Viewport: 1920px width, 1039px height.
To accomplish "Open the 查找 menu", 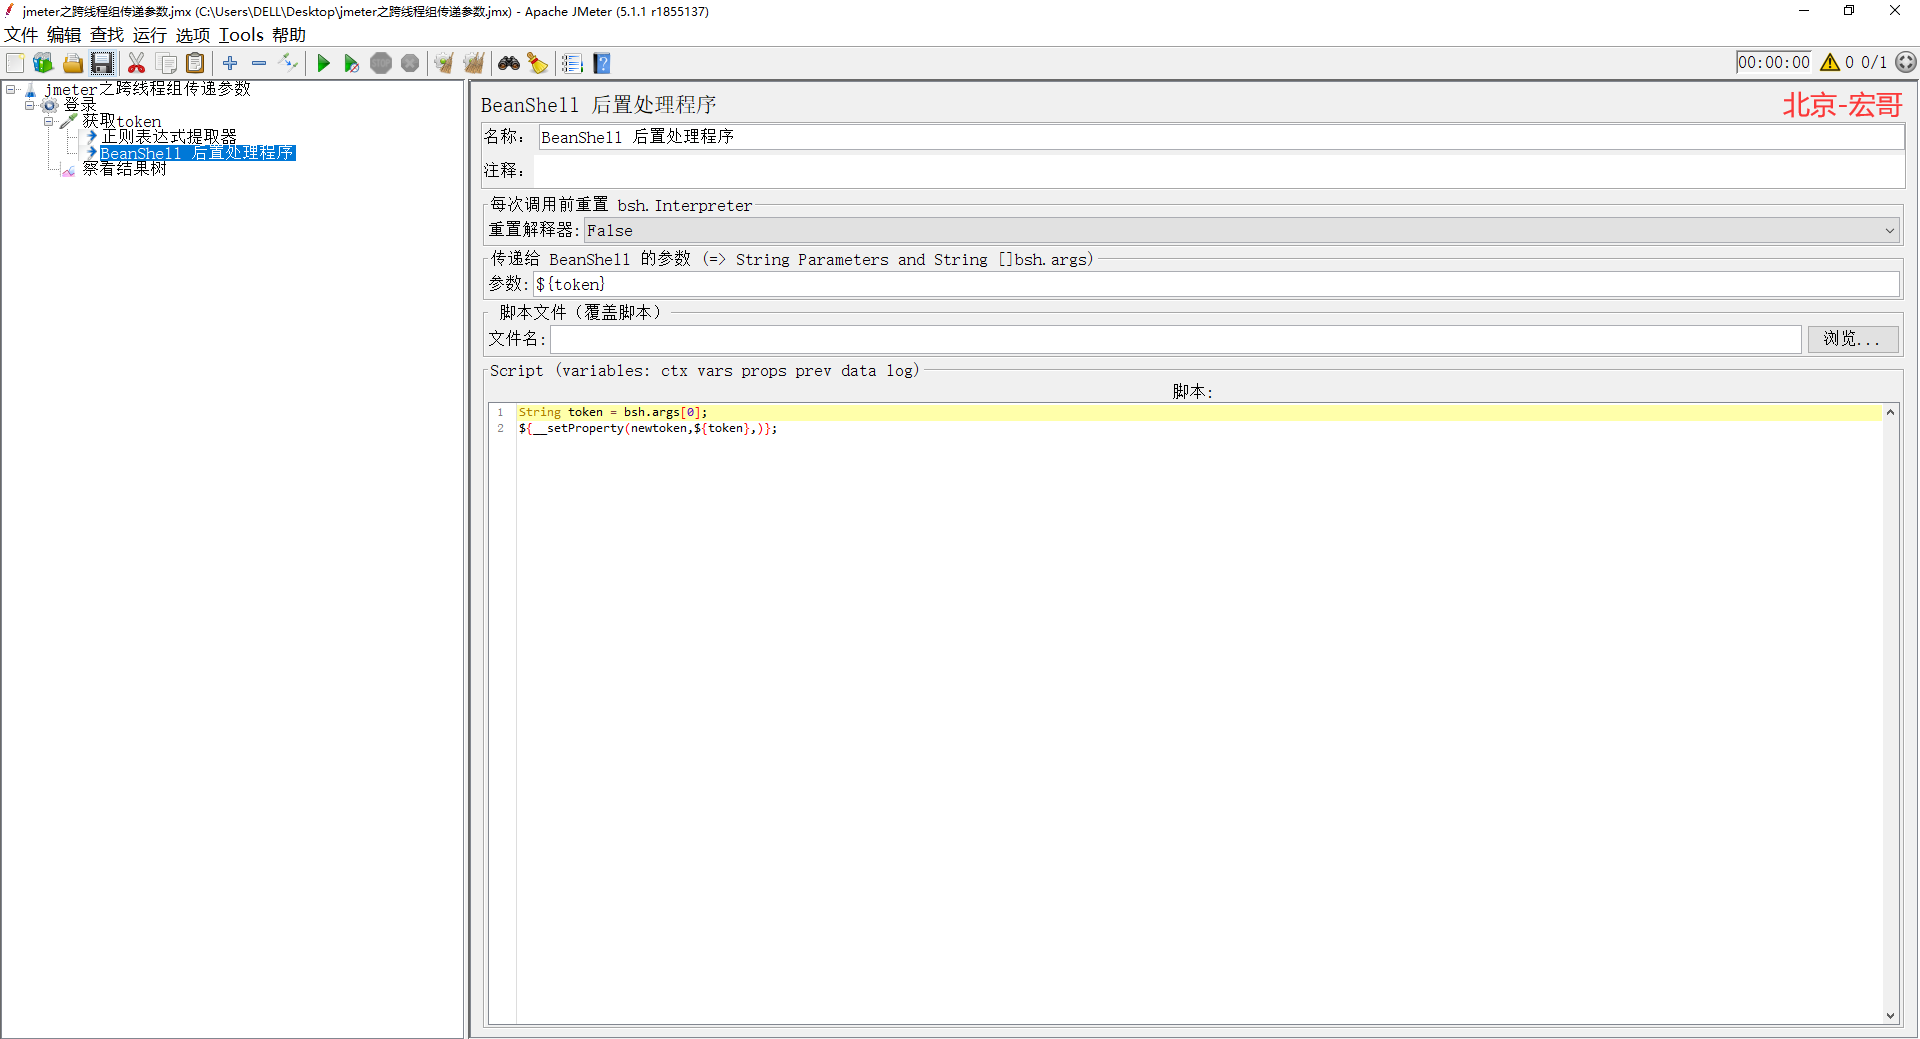I will [x=107, y=35].
